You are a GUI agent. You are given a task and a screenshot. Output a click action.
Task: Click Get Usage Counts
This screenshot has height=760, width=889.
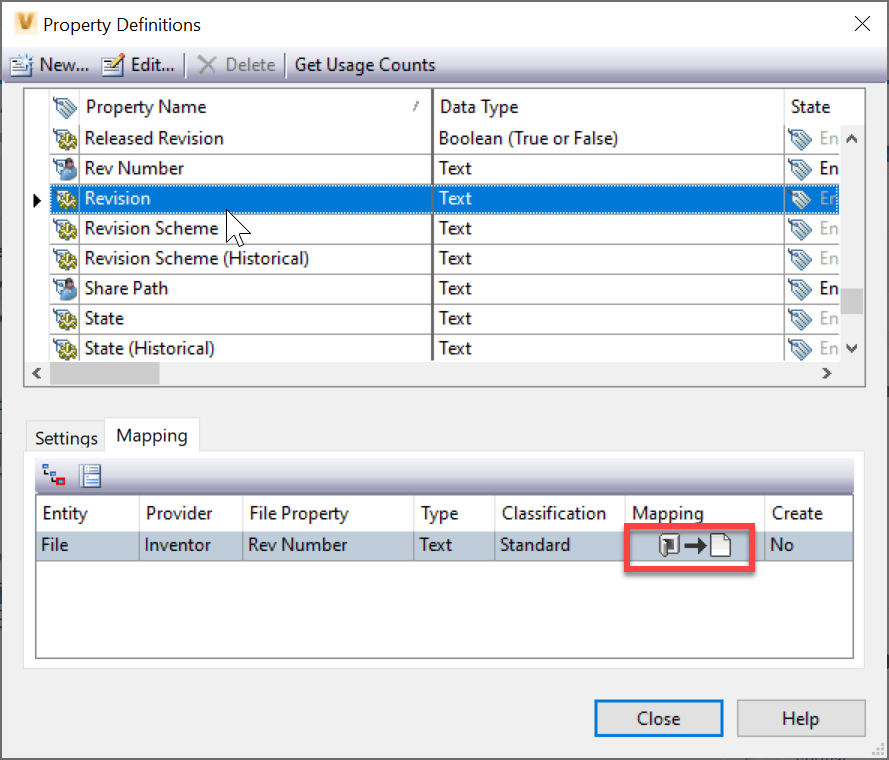tap(364, 64)
